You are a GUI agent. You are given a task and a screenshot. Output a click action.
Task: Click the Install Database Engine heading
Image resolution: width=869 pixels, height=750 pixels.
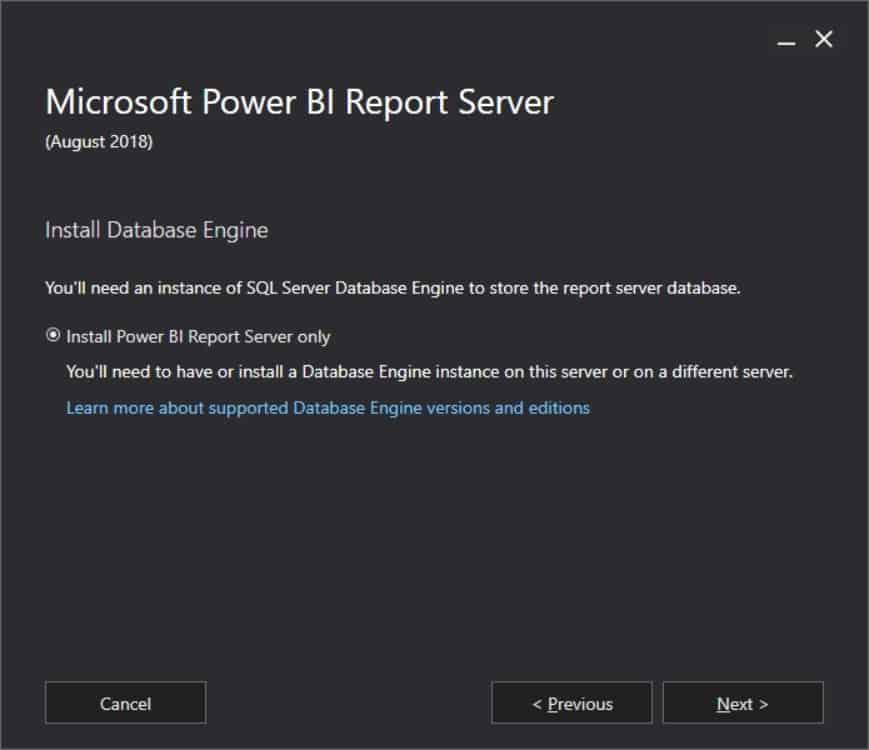156,230
